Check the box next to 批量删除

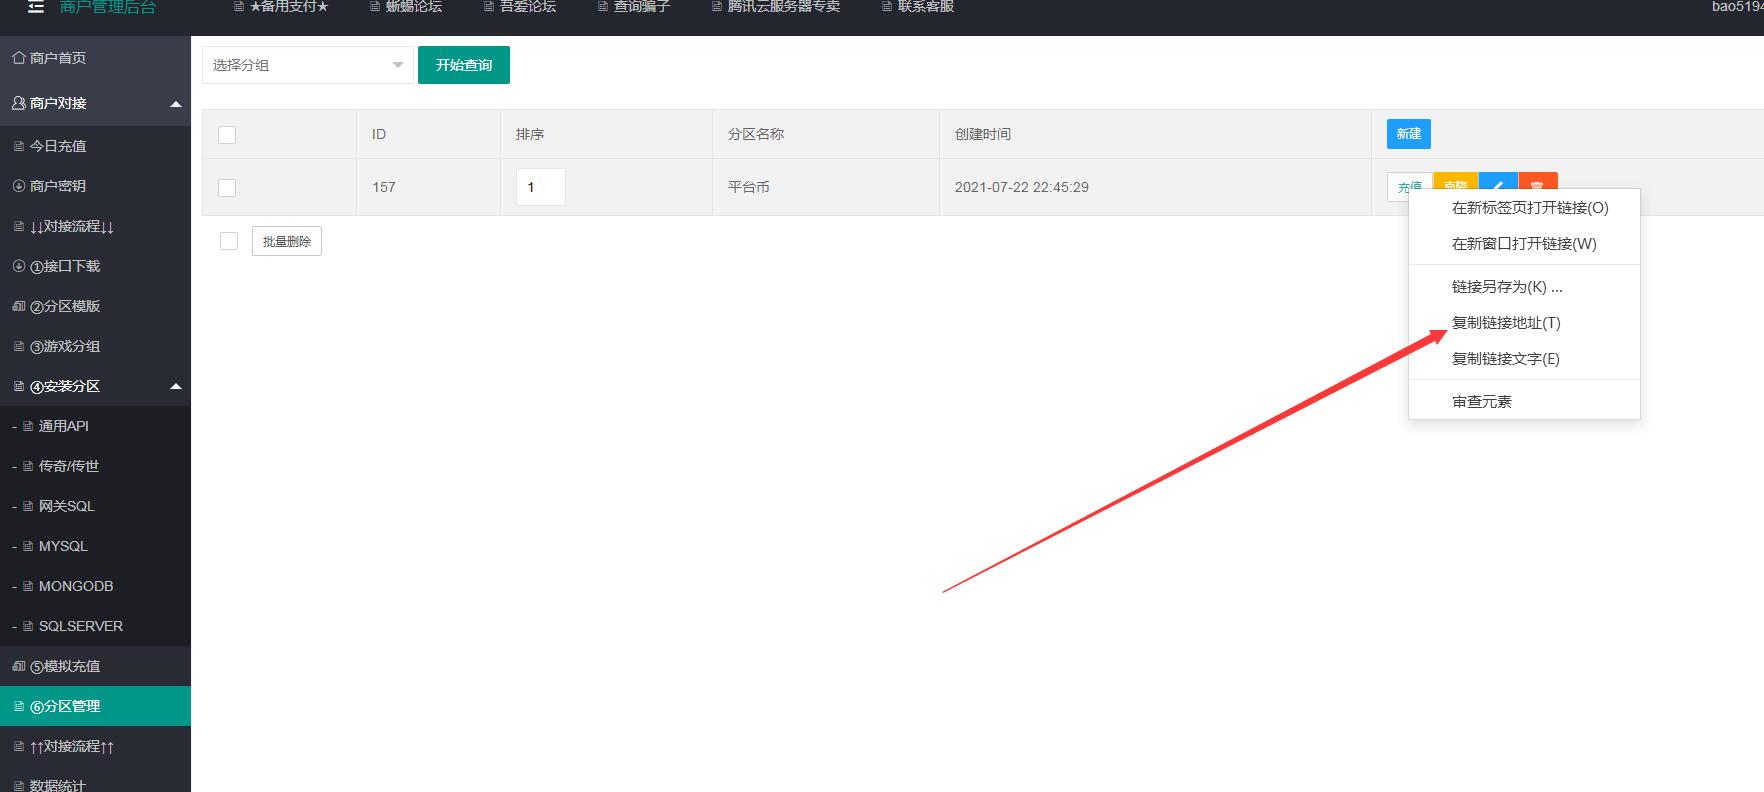coord(229,241)
